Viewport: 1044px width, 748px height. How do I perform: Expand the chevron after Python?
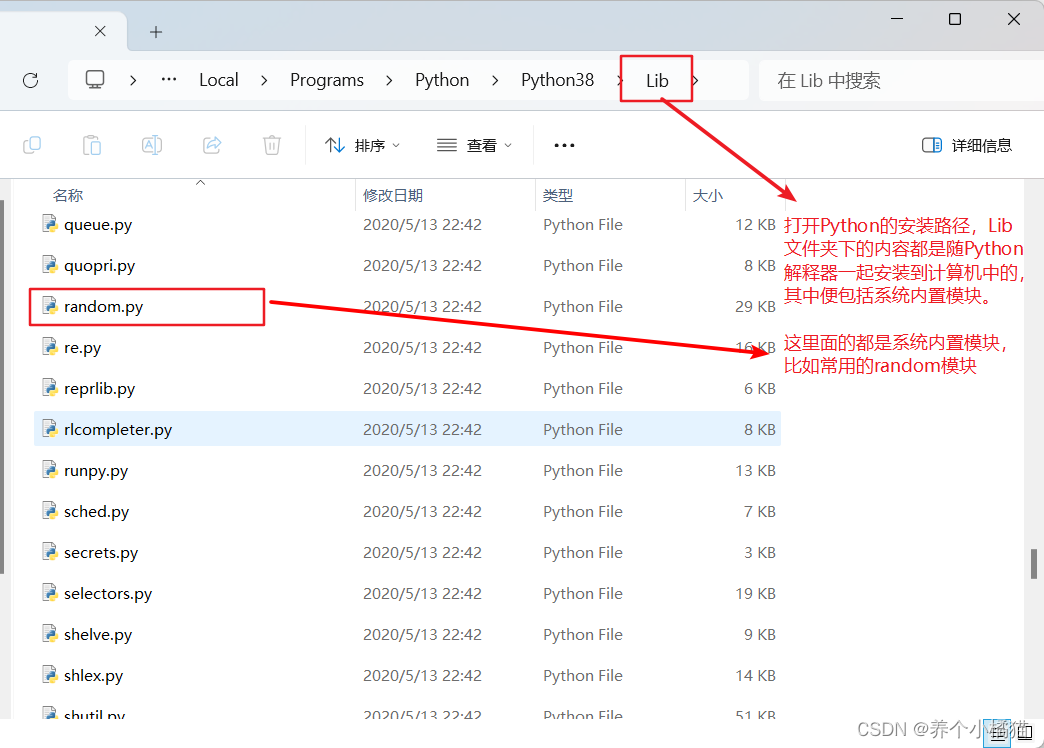(x=495, y=81)
